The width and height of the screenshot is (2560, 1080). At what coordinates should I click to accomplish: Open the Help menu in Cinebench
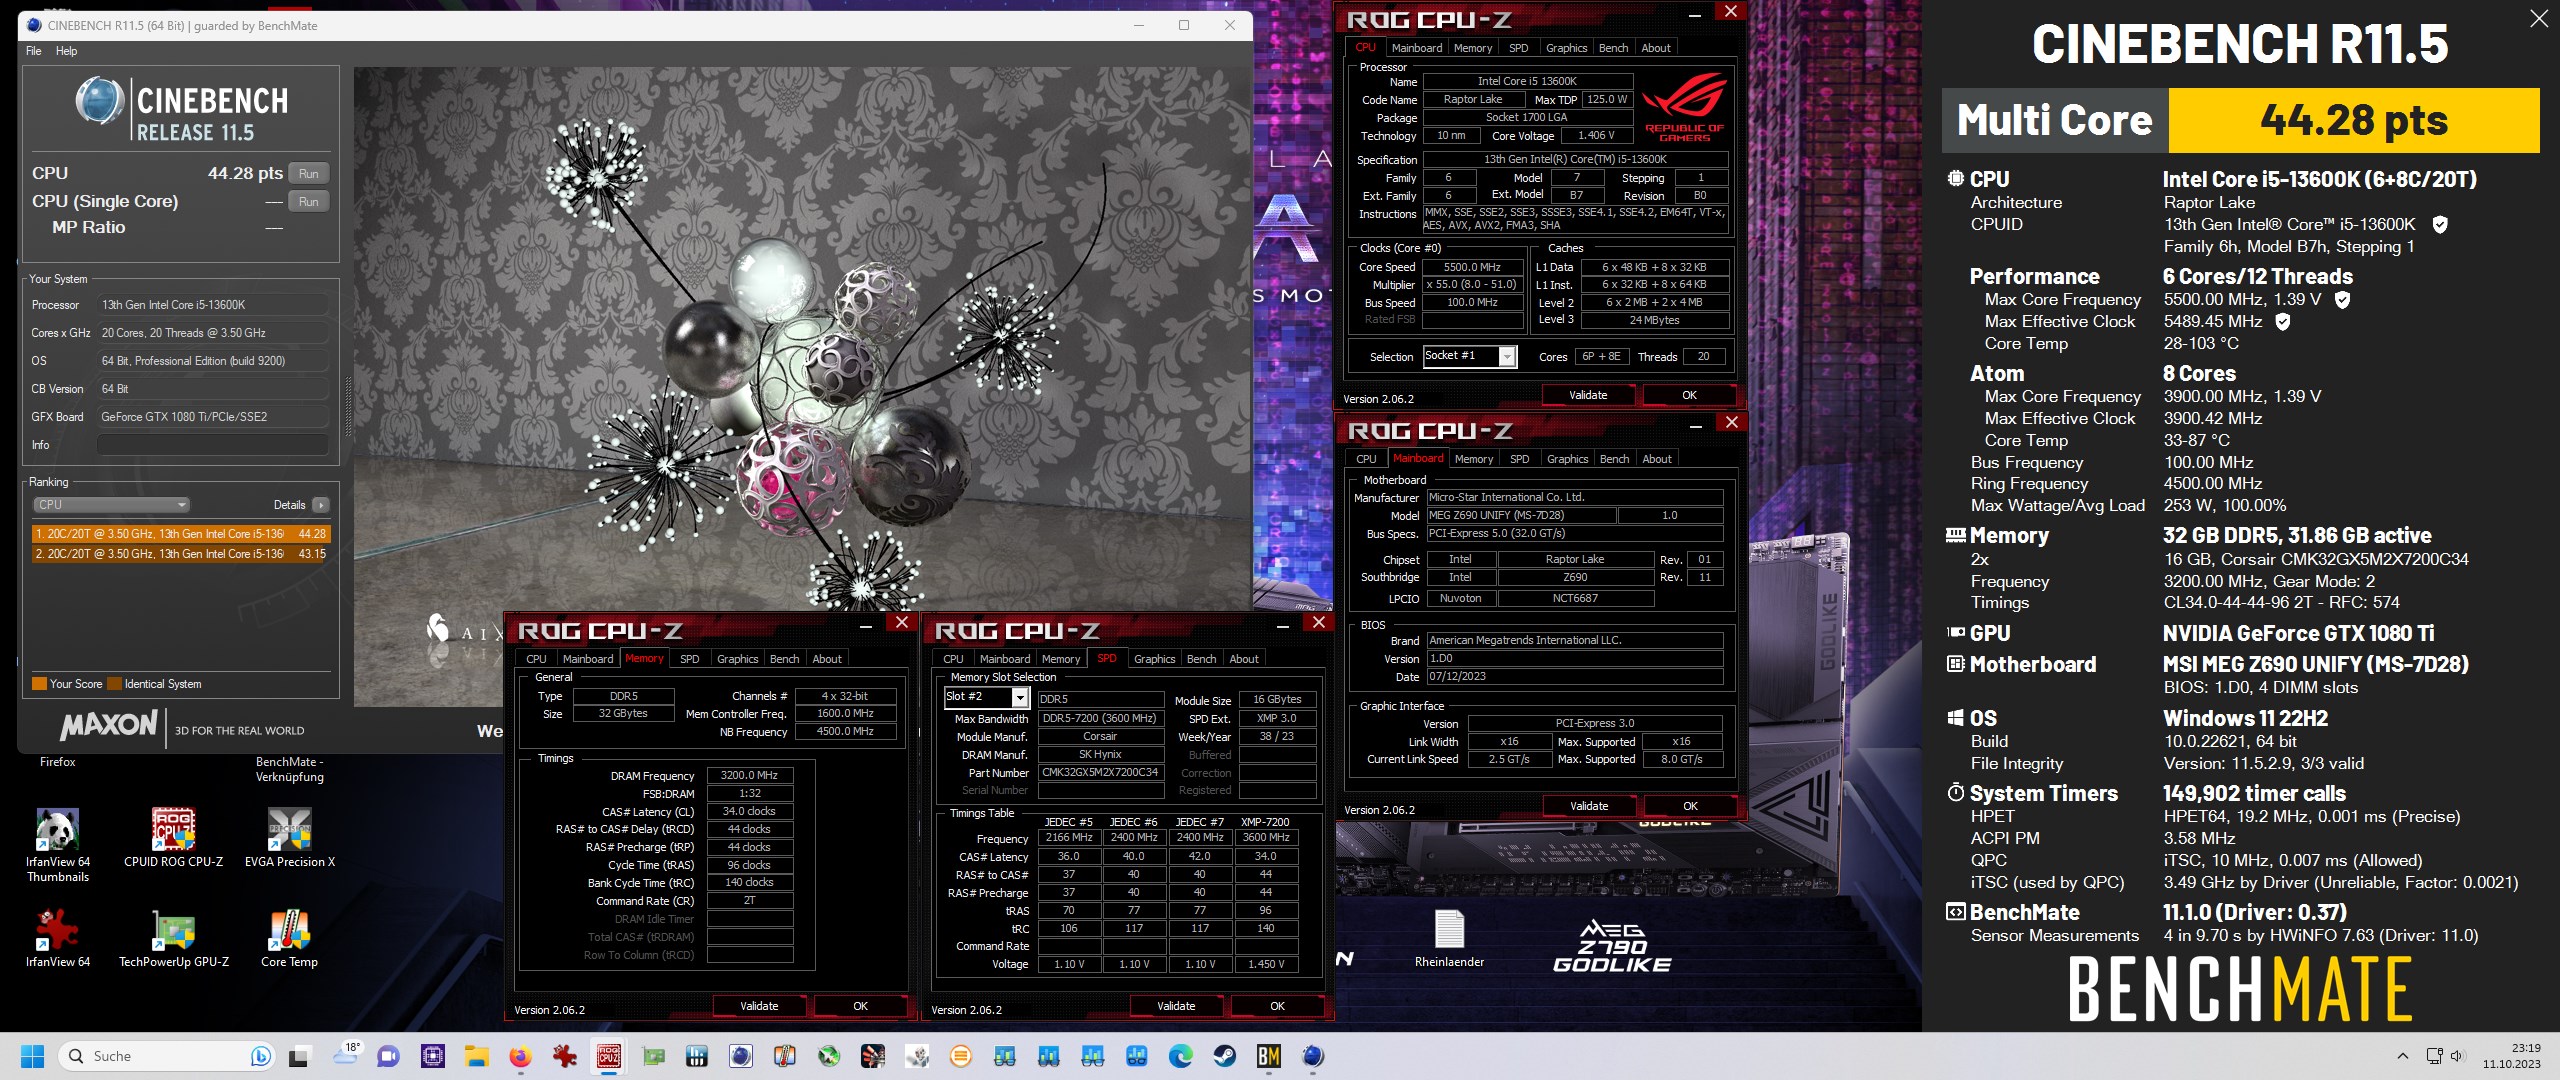[x=66, y=51]
